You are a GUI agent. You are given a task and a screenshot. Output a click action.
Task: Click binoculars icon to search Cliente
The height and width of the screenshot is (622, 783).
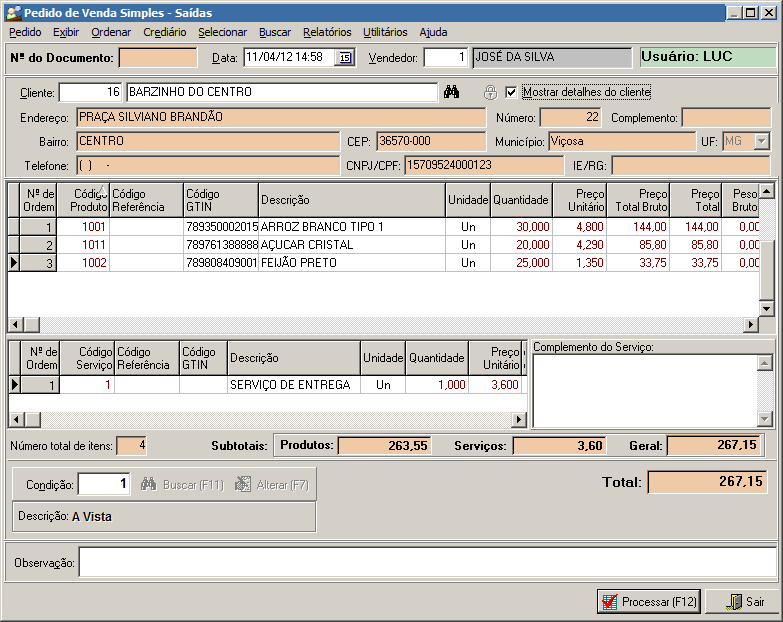pyautogui.click(x=451, y=93)
